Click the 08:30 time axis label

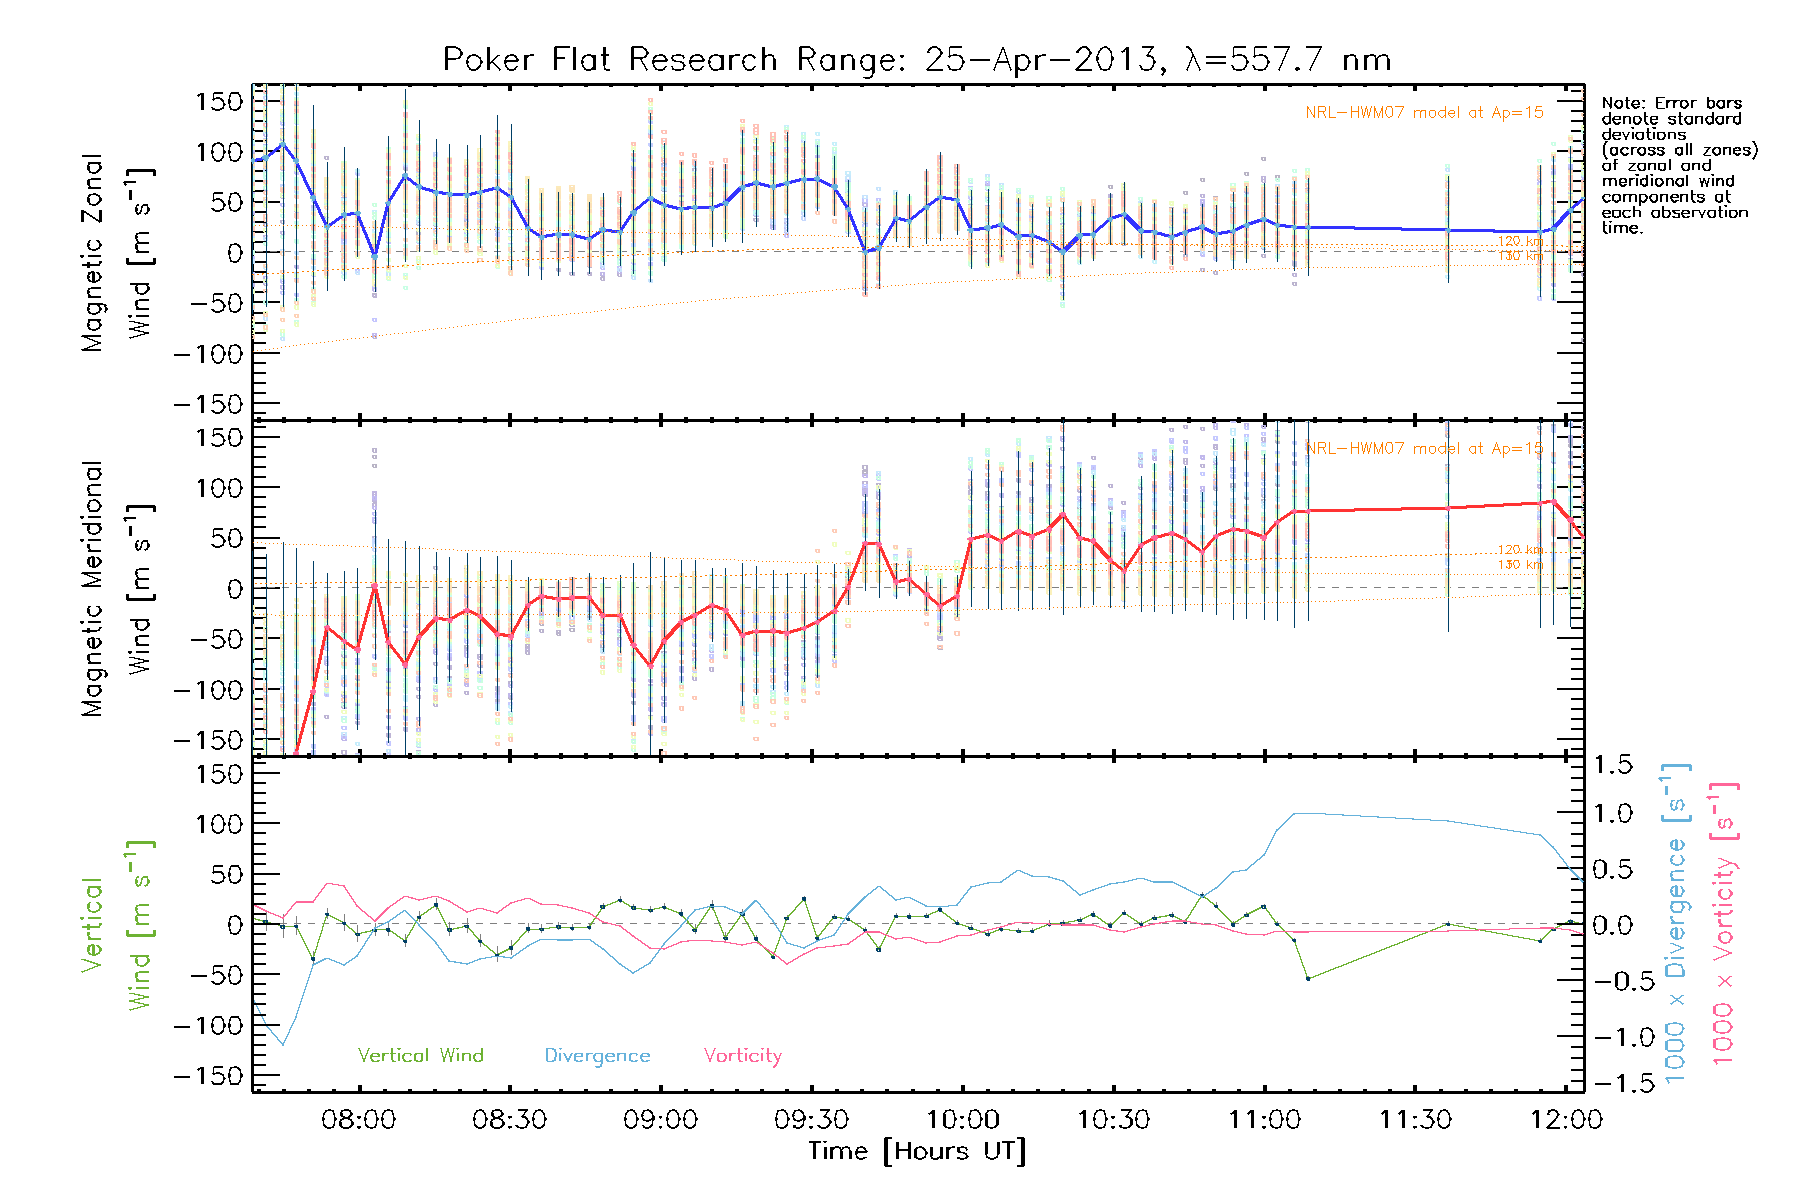point(509,1119)
